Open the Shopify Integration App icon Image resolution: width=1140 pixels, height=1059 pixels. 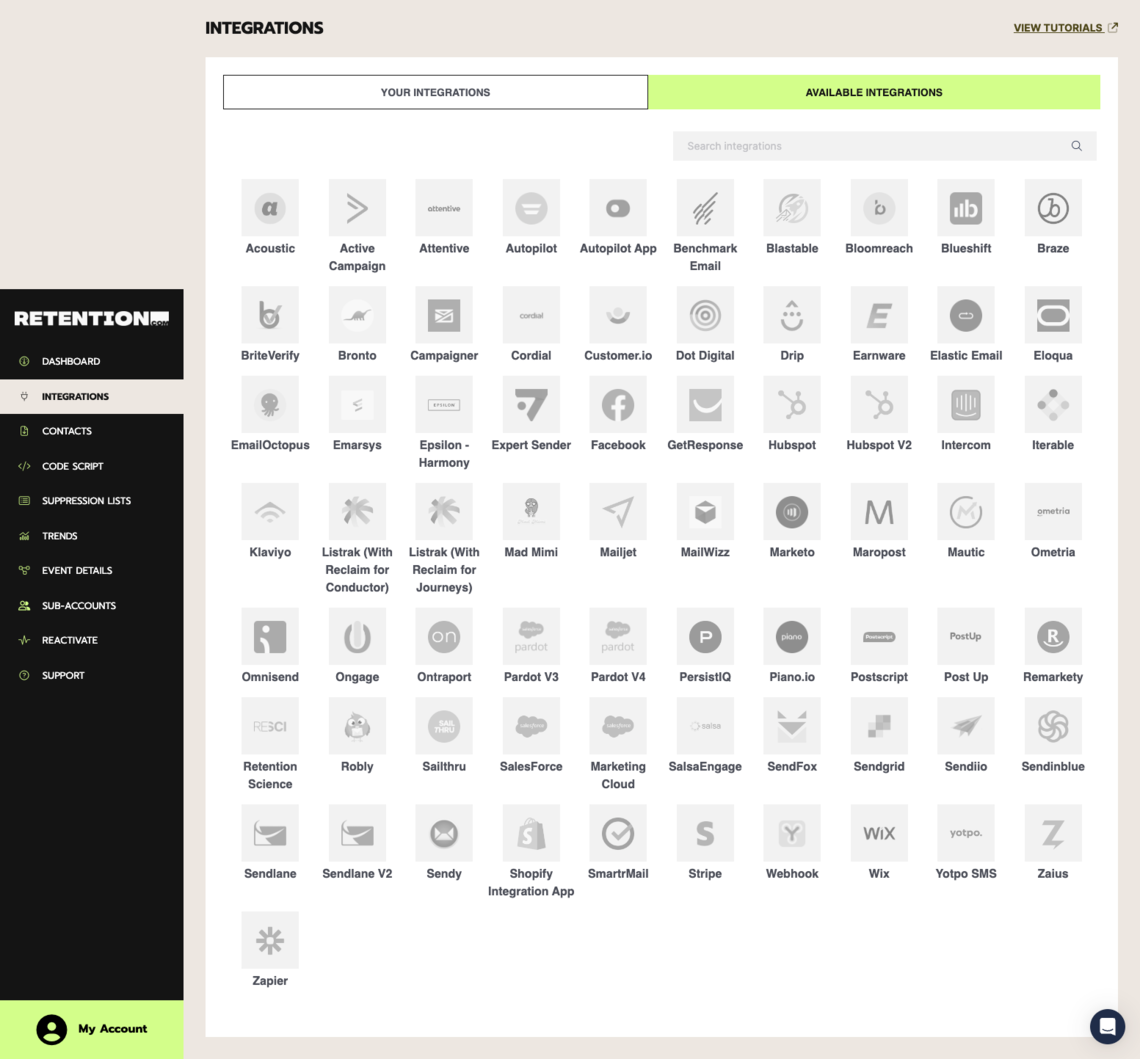[x=531, y=833]
